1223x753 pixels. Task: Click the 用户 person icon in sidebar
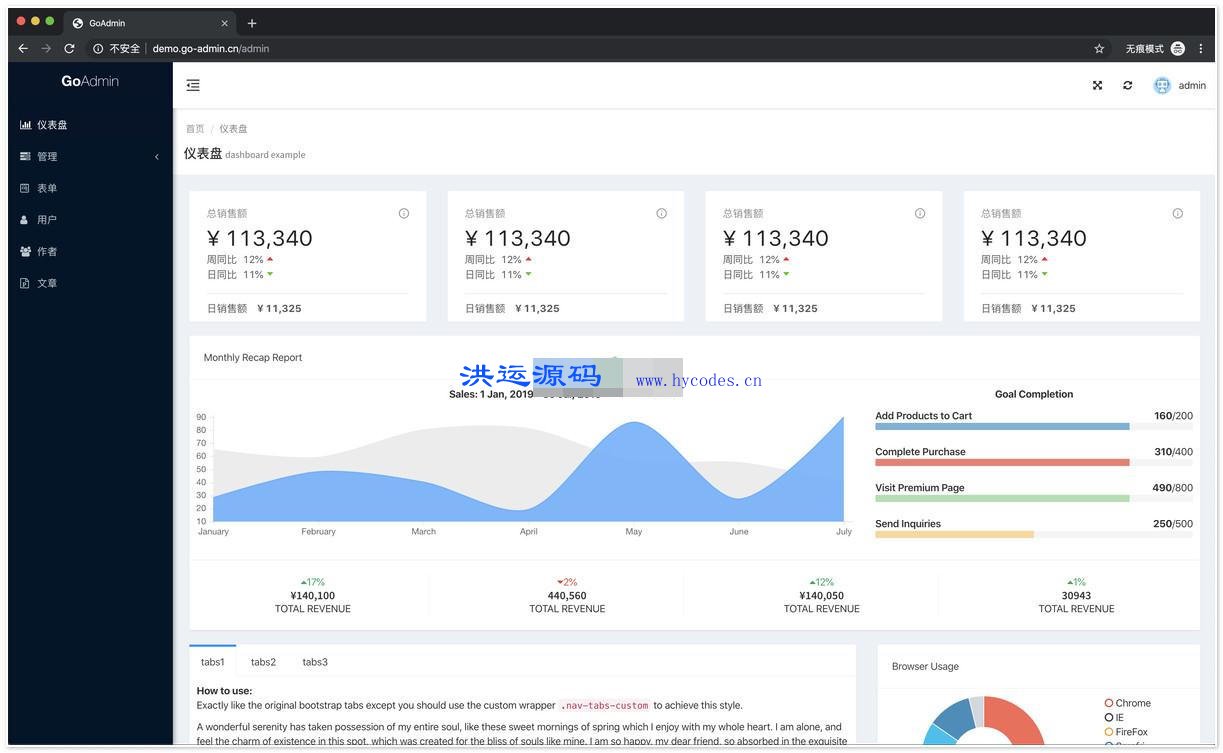(x=24, y=219)
